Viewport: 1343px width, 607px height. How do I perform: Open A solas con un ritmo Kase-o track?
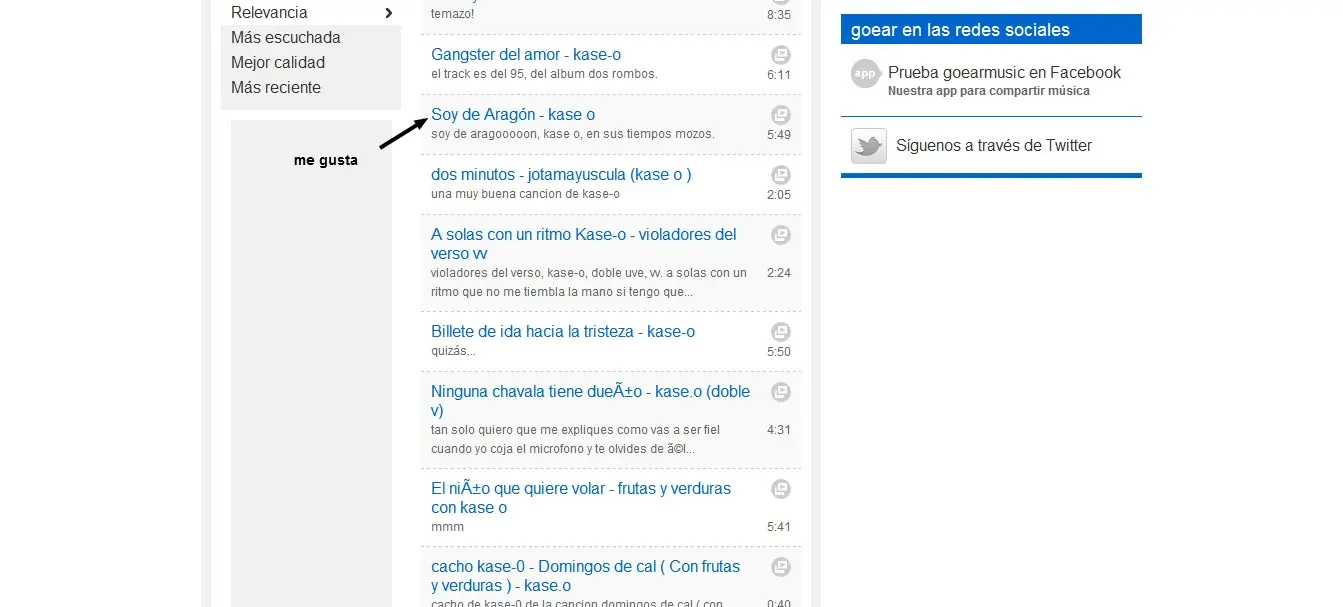tap(584, 244)
